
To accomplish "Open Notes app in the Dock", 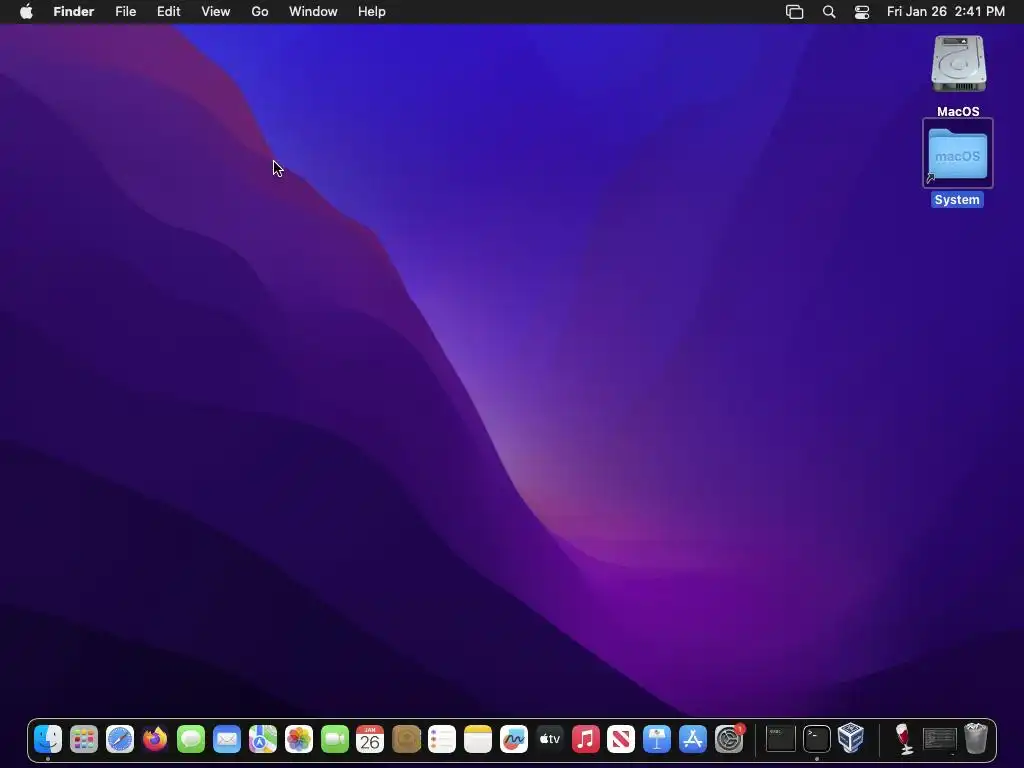I will [x=477, y=739].
